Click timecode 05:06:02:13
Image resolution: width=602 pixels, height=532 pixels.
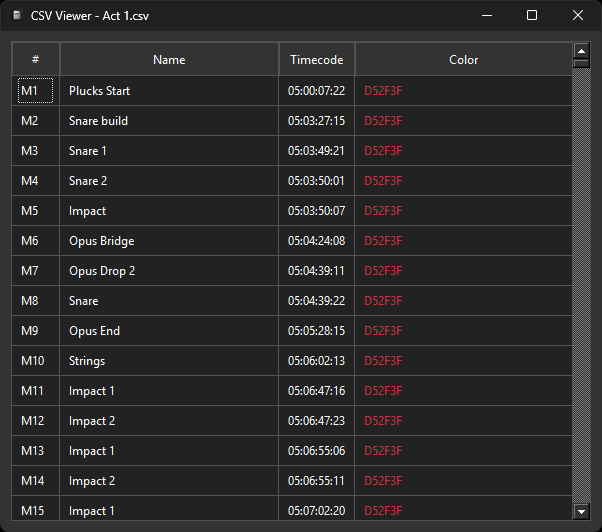pos(317,360)
